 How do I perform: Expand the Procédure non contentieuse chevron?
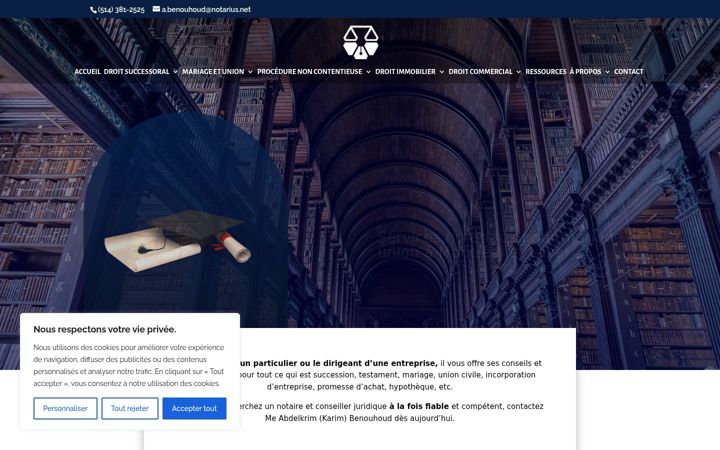pos(368,72)
